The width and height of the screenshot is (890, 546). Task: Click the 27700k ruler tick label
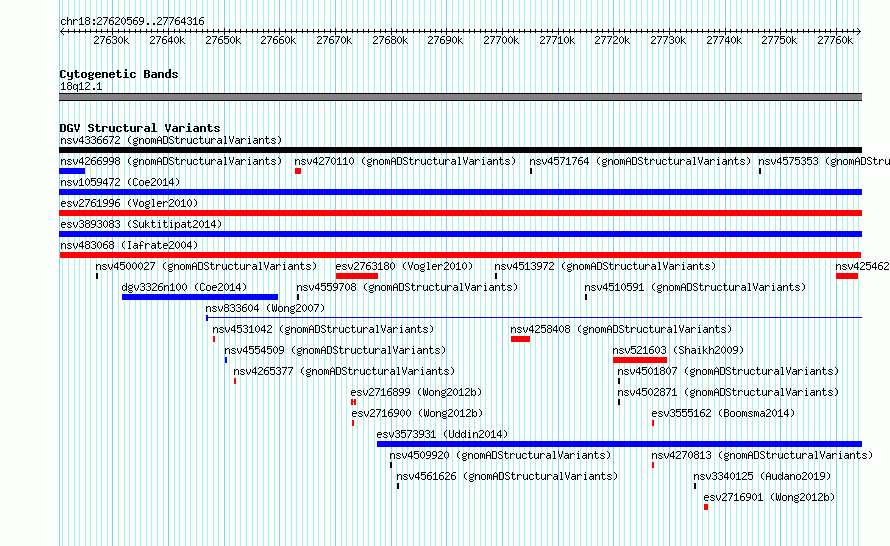coord(501,40)
